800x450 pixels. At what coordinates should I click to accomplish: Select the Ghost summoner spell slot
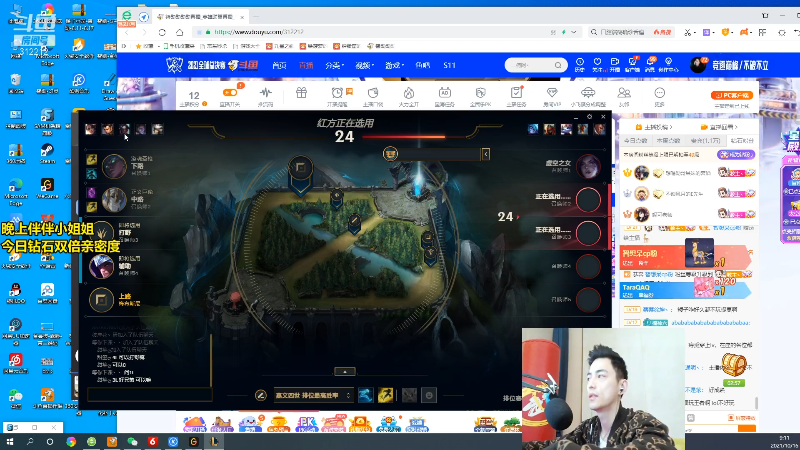(365, 395)
